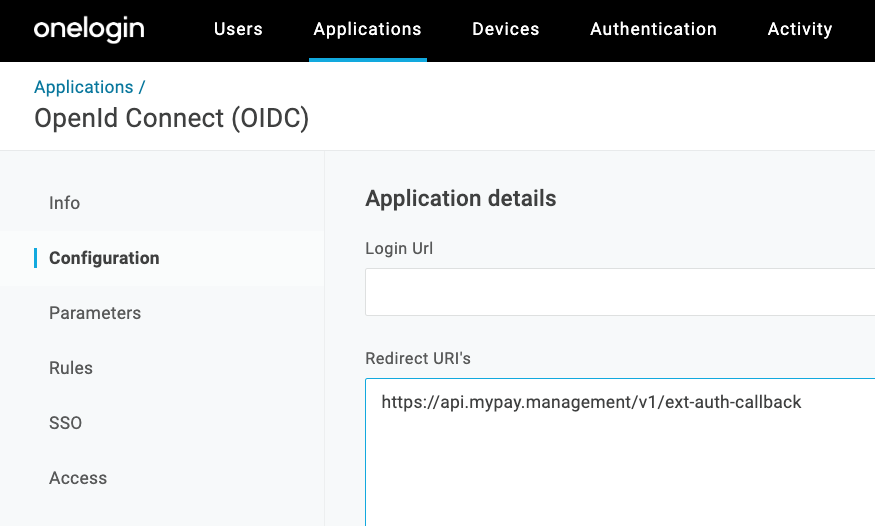
Task: Select the Configuration sidebar tab
Action: (104, 258)
